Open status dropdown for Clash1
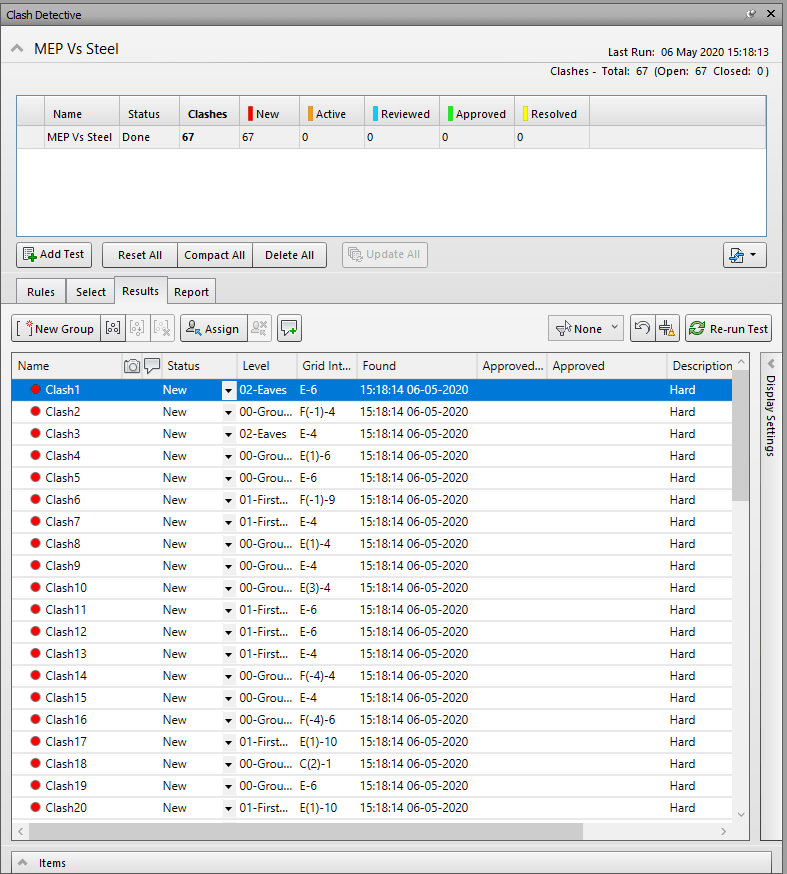Viewport: 787px width, 874px height. [229, 390]
